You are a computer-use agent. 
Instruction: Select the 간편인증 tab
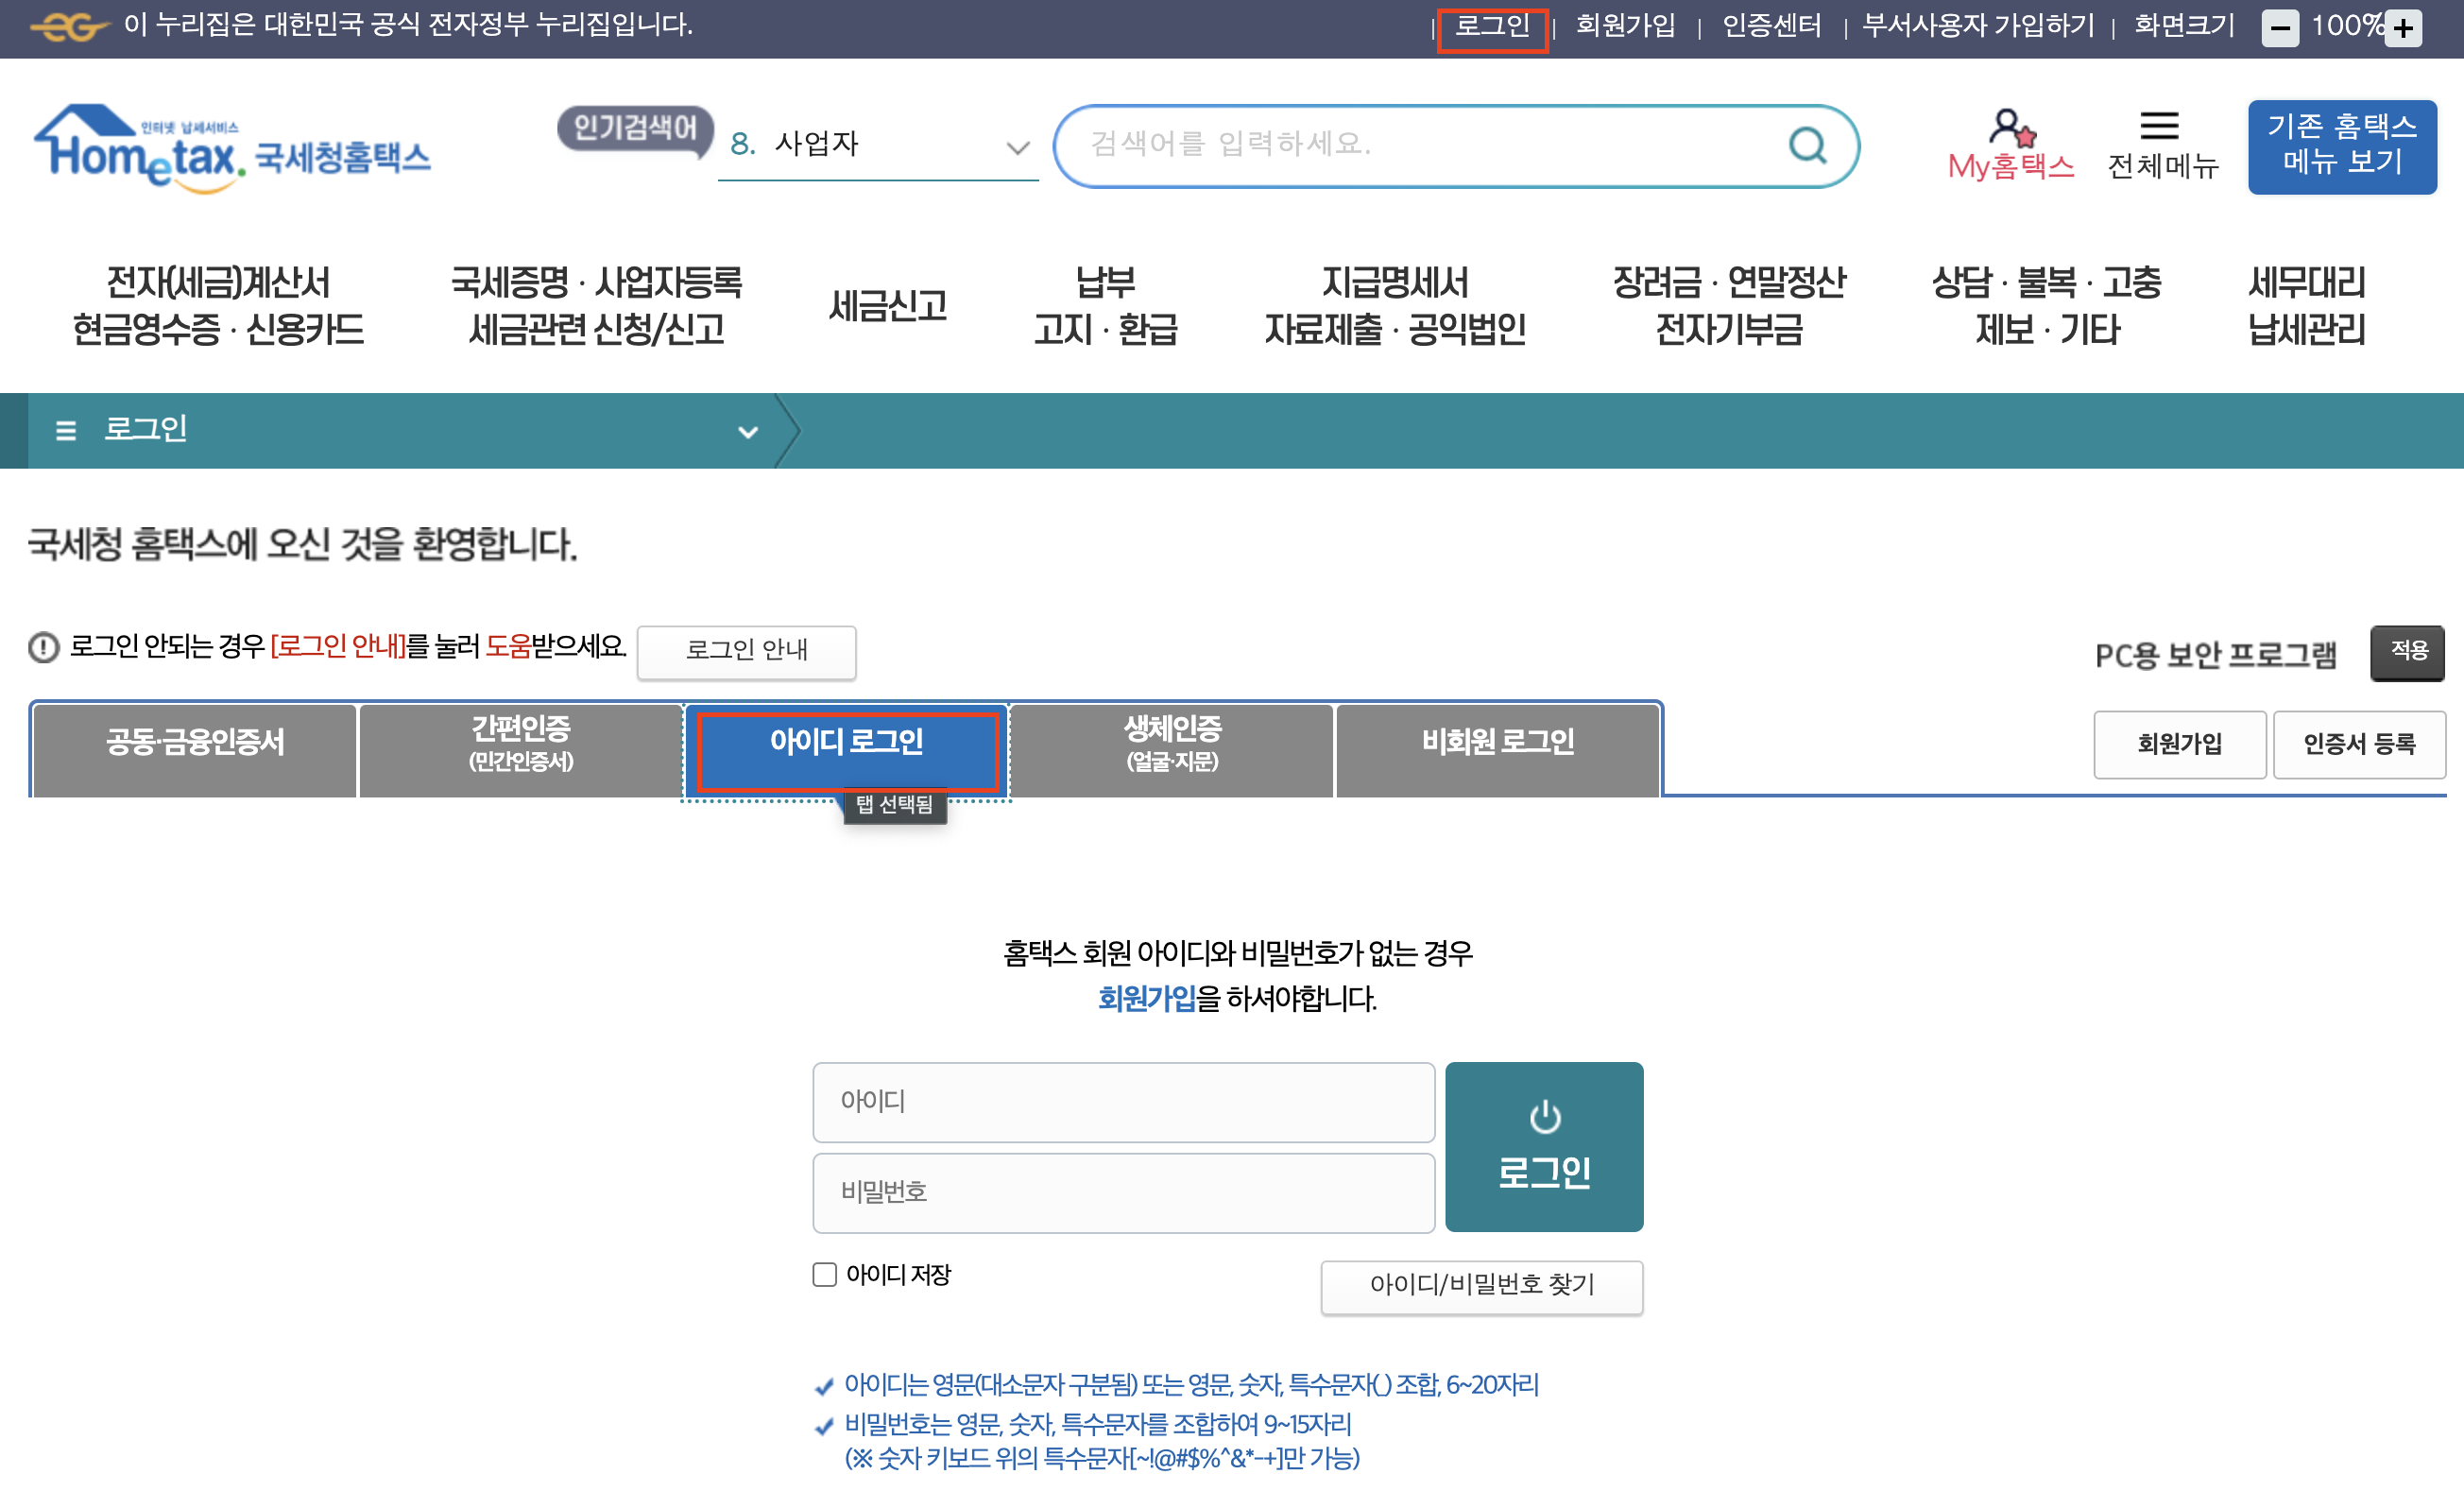(x=520, y=743)
